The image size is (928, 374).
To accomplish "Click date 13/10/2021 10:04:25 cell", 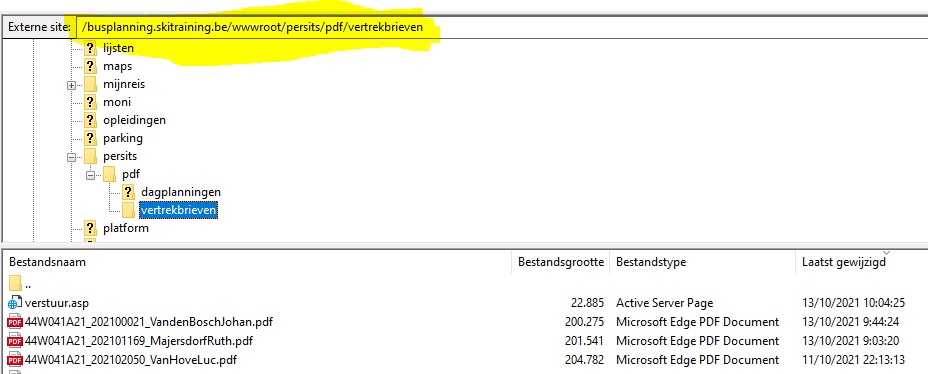I will (x=853, y=303).
